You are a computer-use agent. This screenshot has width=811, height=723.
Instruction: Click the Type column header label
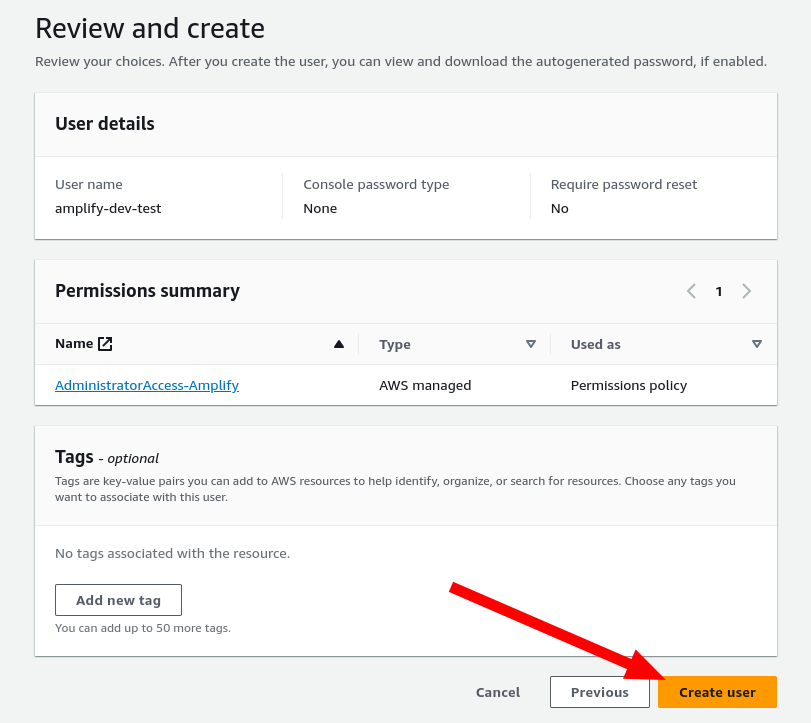(x=395, y=344)
